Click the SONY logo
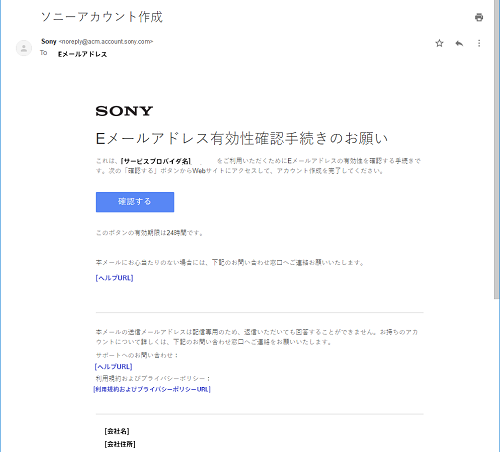The image size is (500, 452). pos(124,111)
